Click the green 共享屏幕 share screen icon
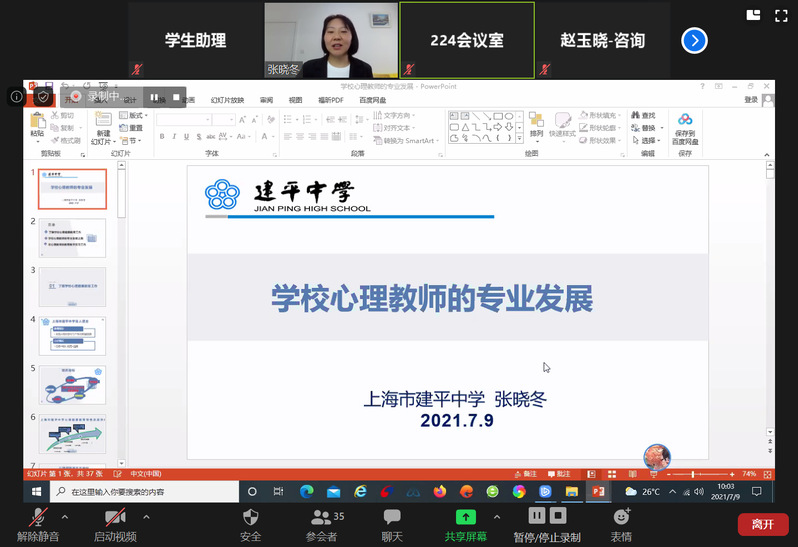The width and height of the screenshot is (798, 547). tap(465, 518)
